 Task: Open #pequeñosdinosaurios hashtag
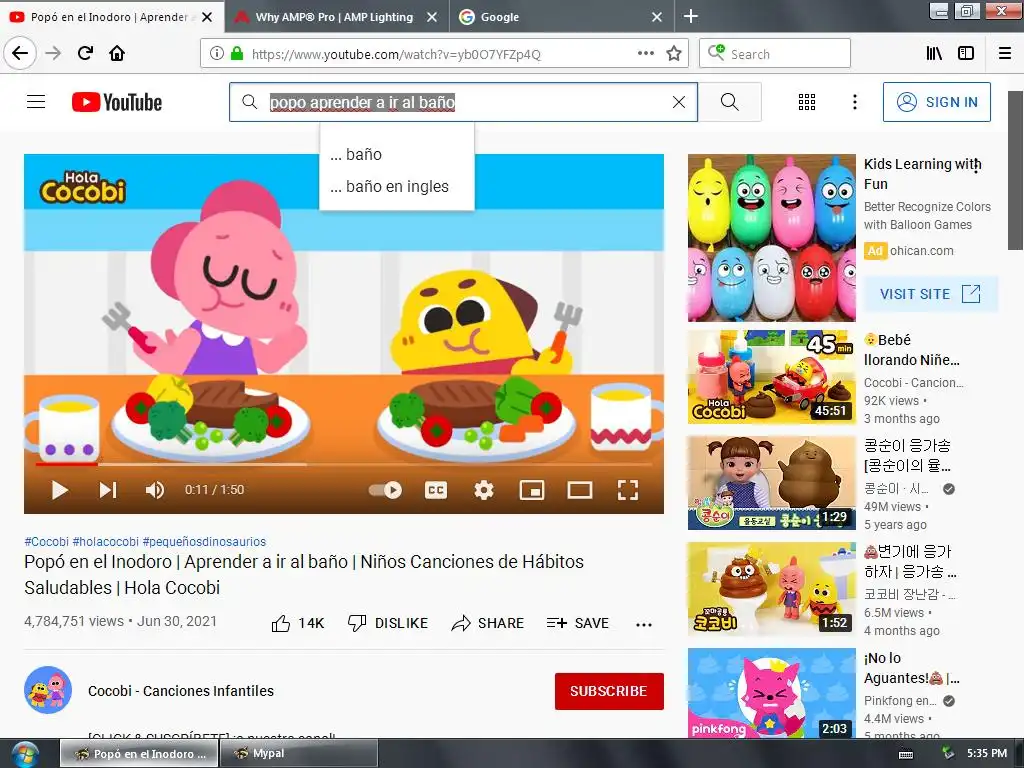tap(204, 541)
